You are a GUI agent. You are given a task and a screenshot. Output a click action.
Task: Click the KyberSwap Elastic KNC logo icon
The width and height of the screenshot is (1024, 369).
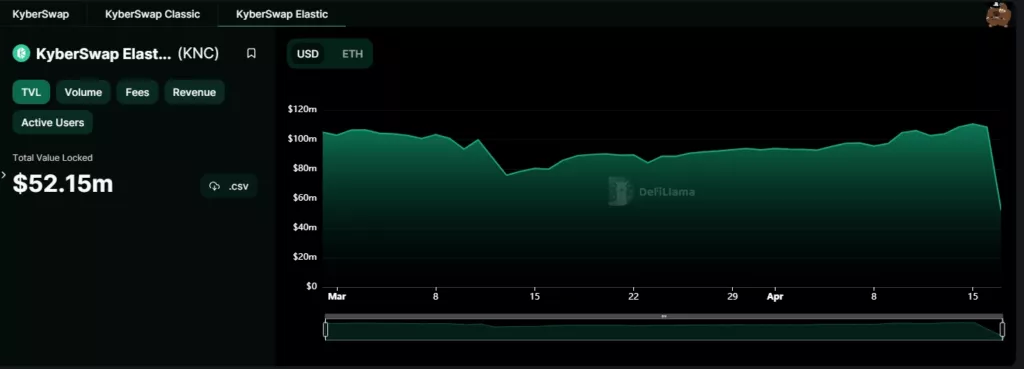[21, 54]
